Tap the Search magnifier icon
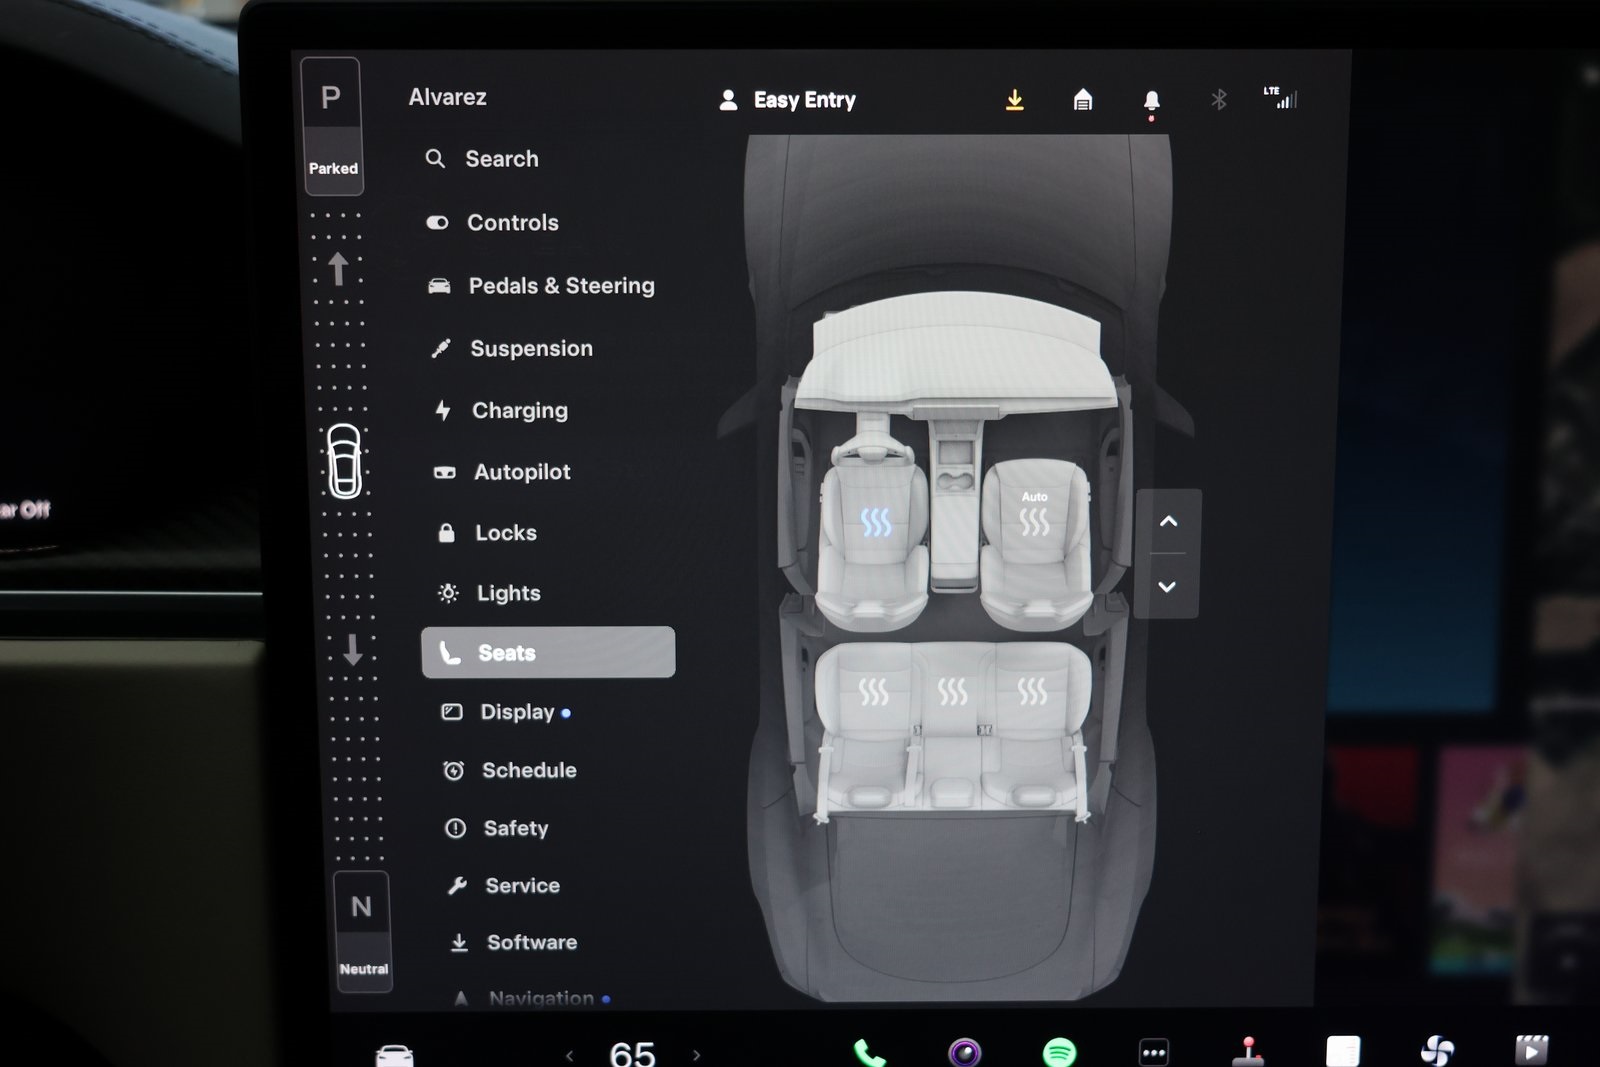This screenshot has width=1600, height=1067. point(435,158)
